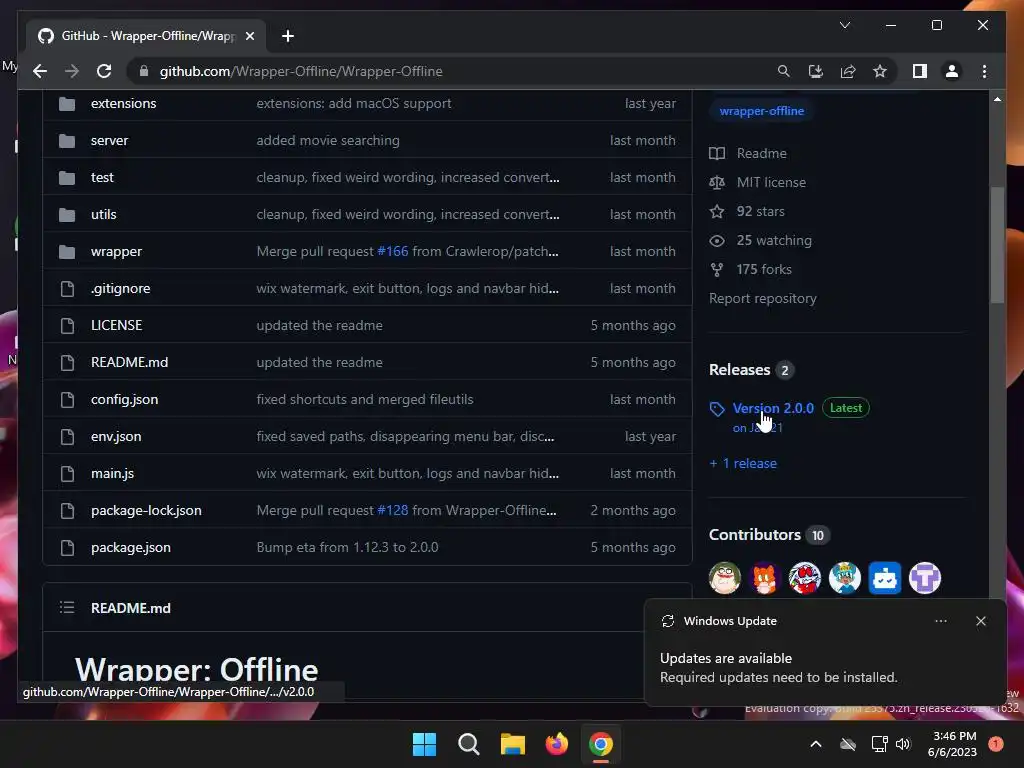The width and height of the screenshot is (1024, 768).
Task: Open the LICENSE file
Action: pos(116,325)
